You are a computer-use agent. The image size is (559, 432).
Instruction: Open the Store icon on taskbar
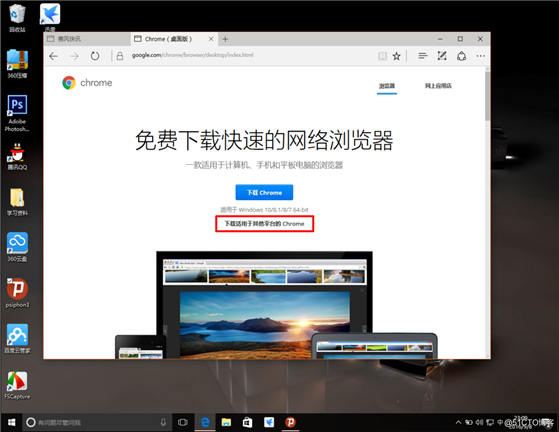point(247,423)
